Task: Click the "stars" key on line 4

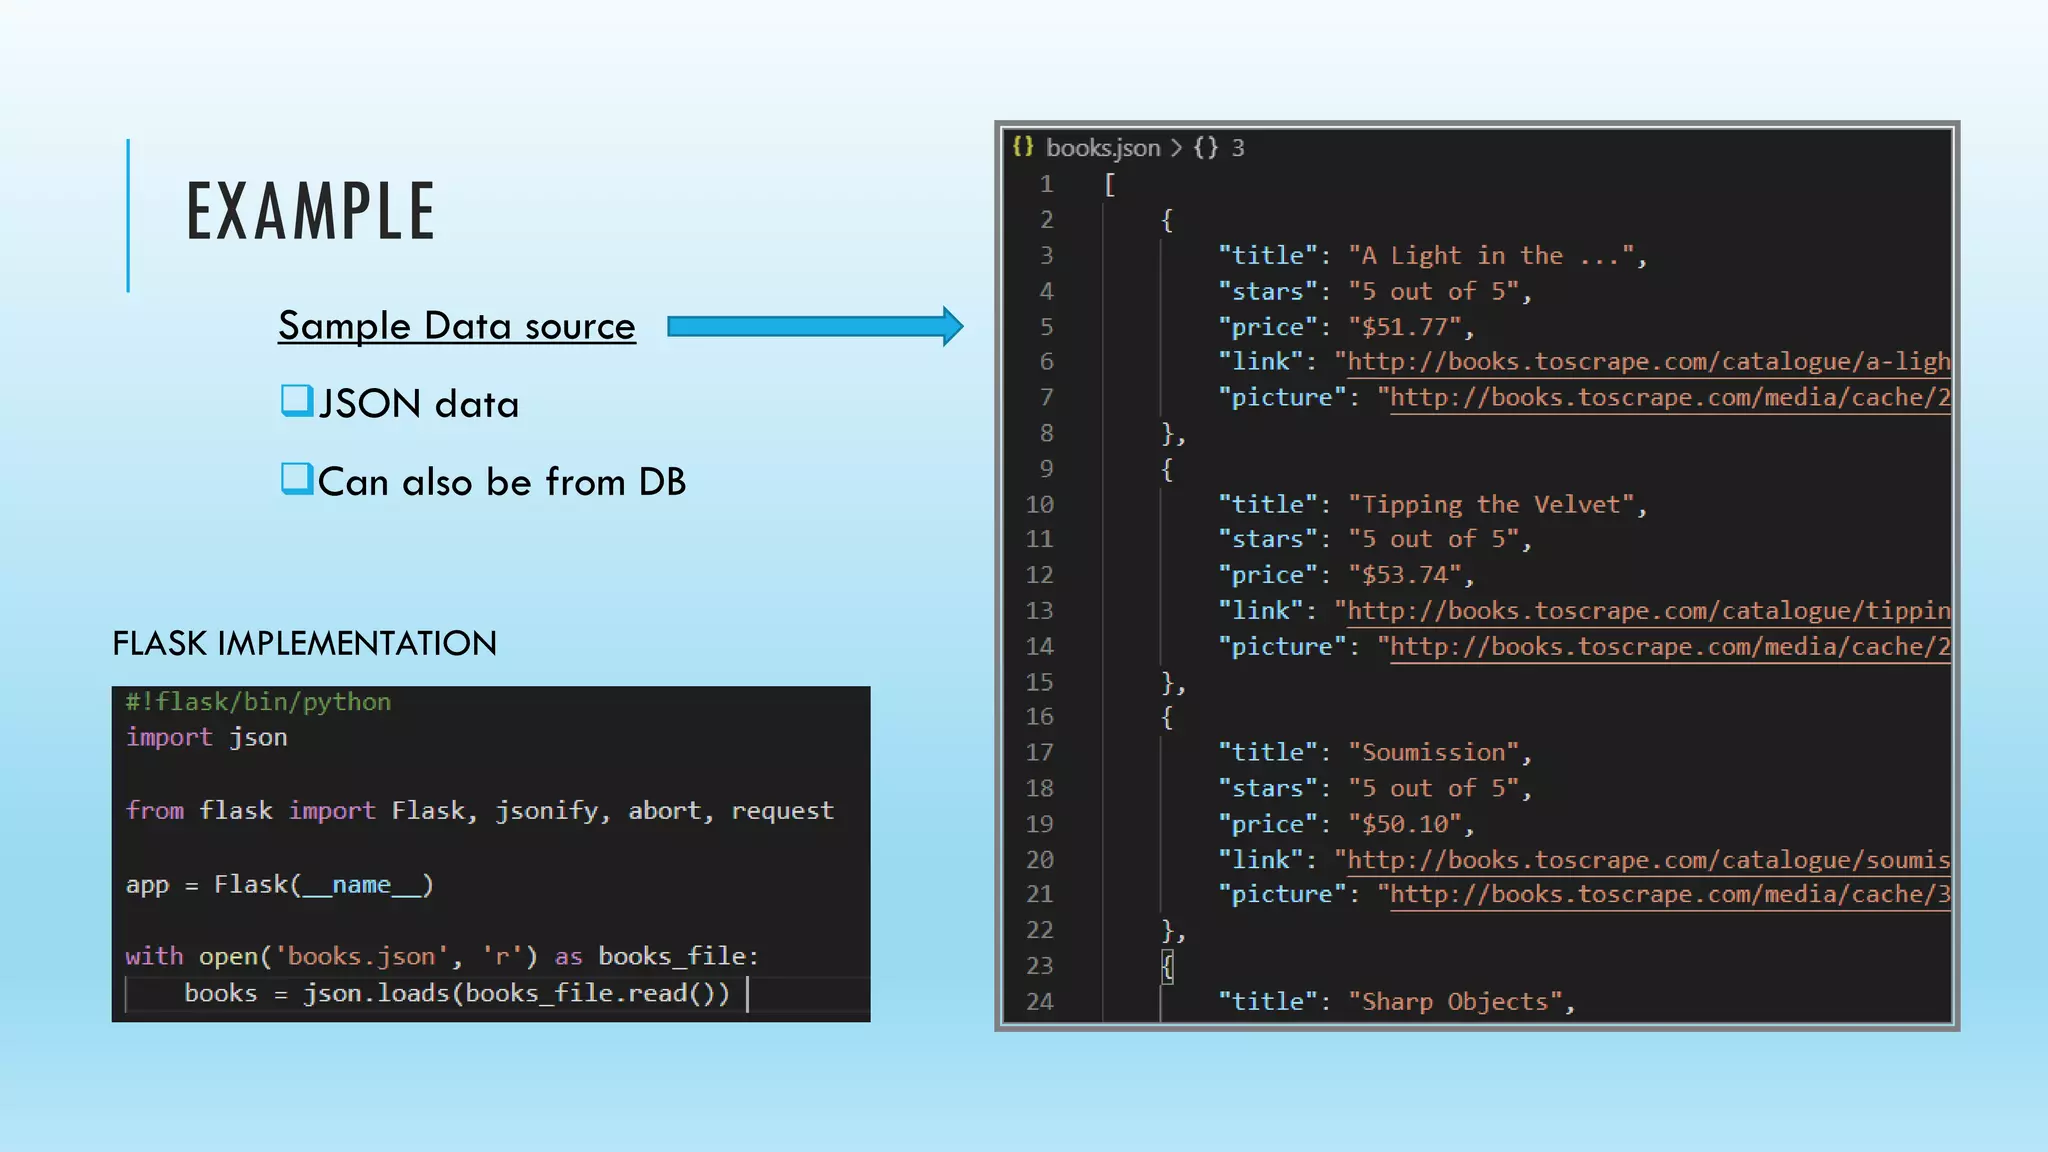Action: 1267,292
